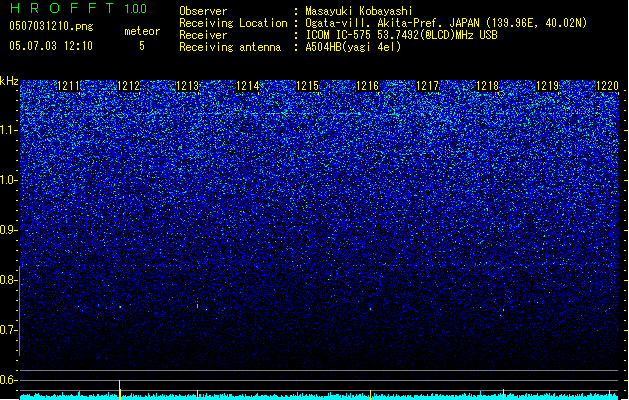Viewport: 629px width, 400px height.
Task: Click the 1213 time marker
Action: click(188, 86)
